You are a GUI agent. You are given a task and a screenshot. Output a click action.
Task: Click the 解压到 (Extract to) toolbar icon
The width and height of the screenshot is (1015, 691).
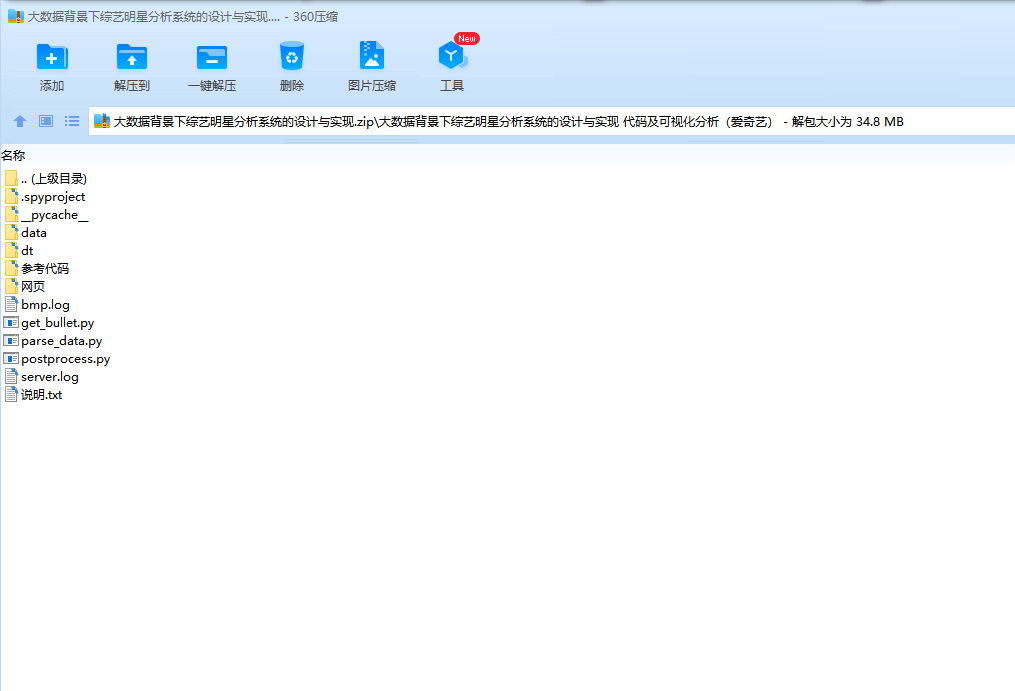click(131, 57)
